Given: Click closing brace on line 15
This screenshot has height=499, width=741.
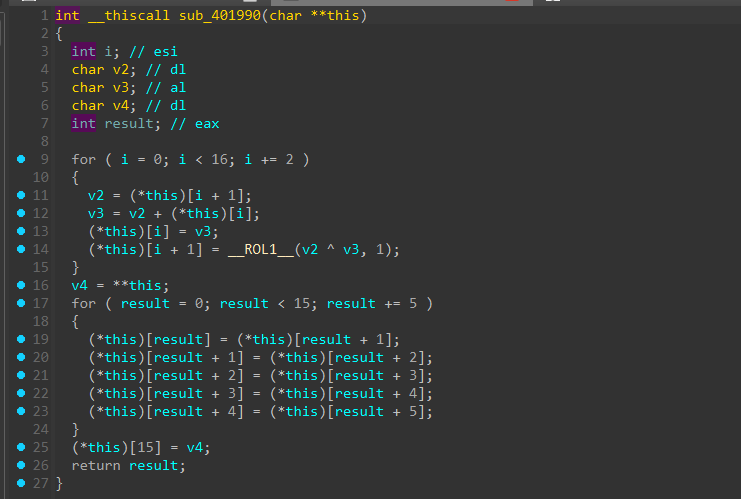Looking at the screenshot, I should [75, 267].
